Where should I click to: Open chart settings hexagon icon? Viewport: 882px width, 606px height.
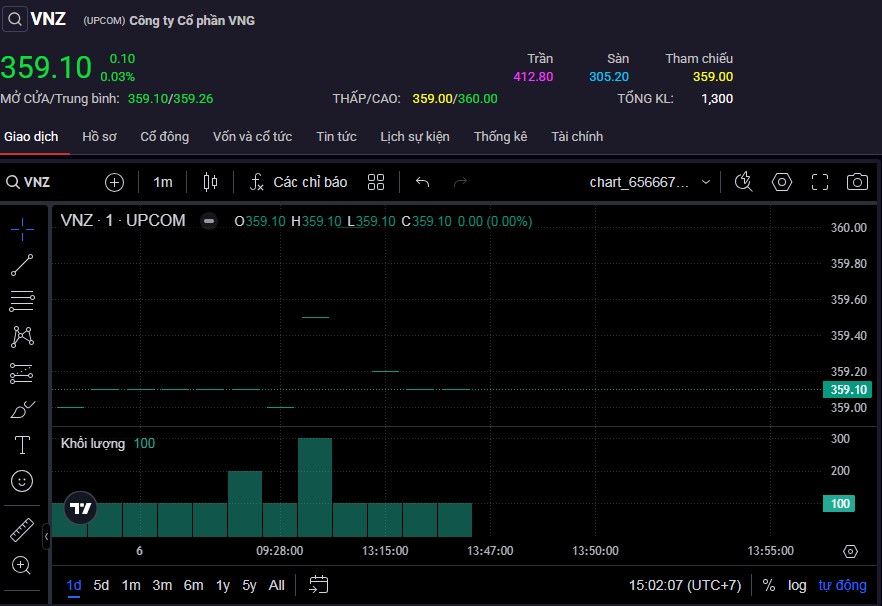(x=782, y=182)
